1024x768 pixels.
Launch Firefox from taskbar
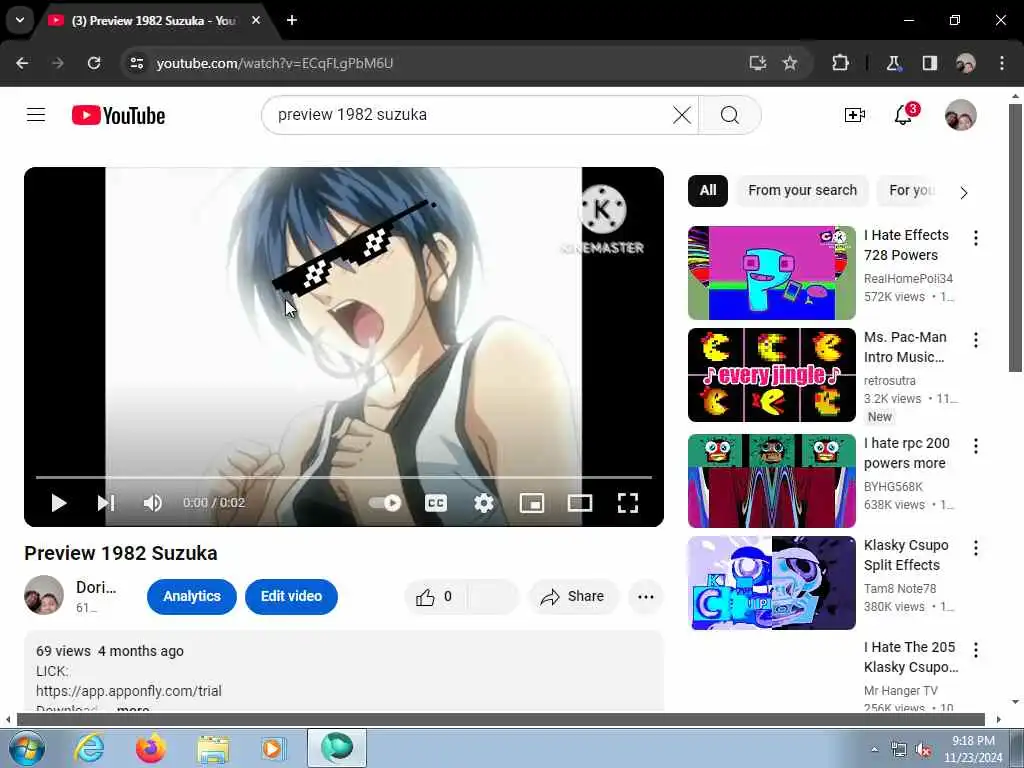point(150,748)
